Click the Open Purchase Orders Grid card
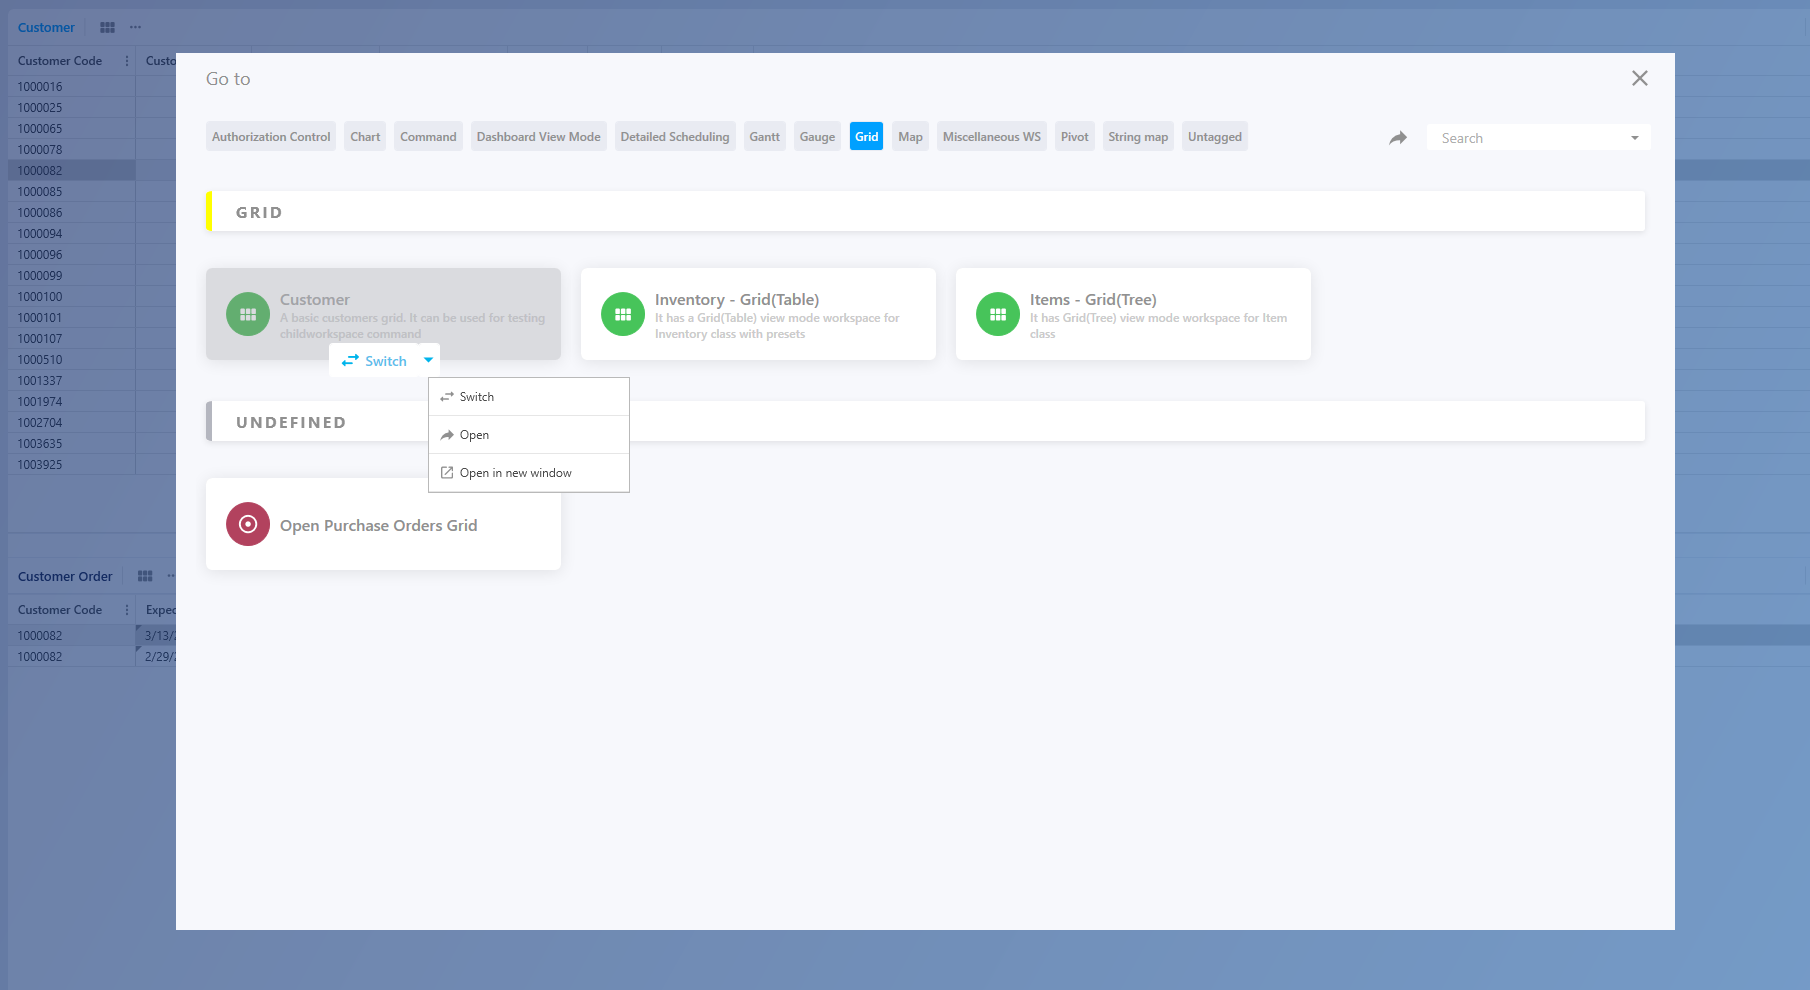 383,523
